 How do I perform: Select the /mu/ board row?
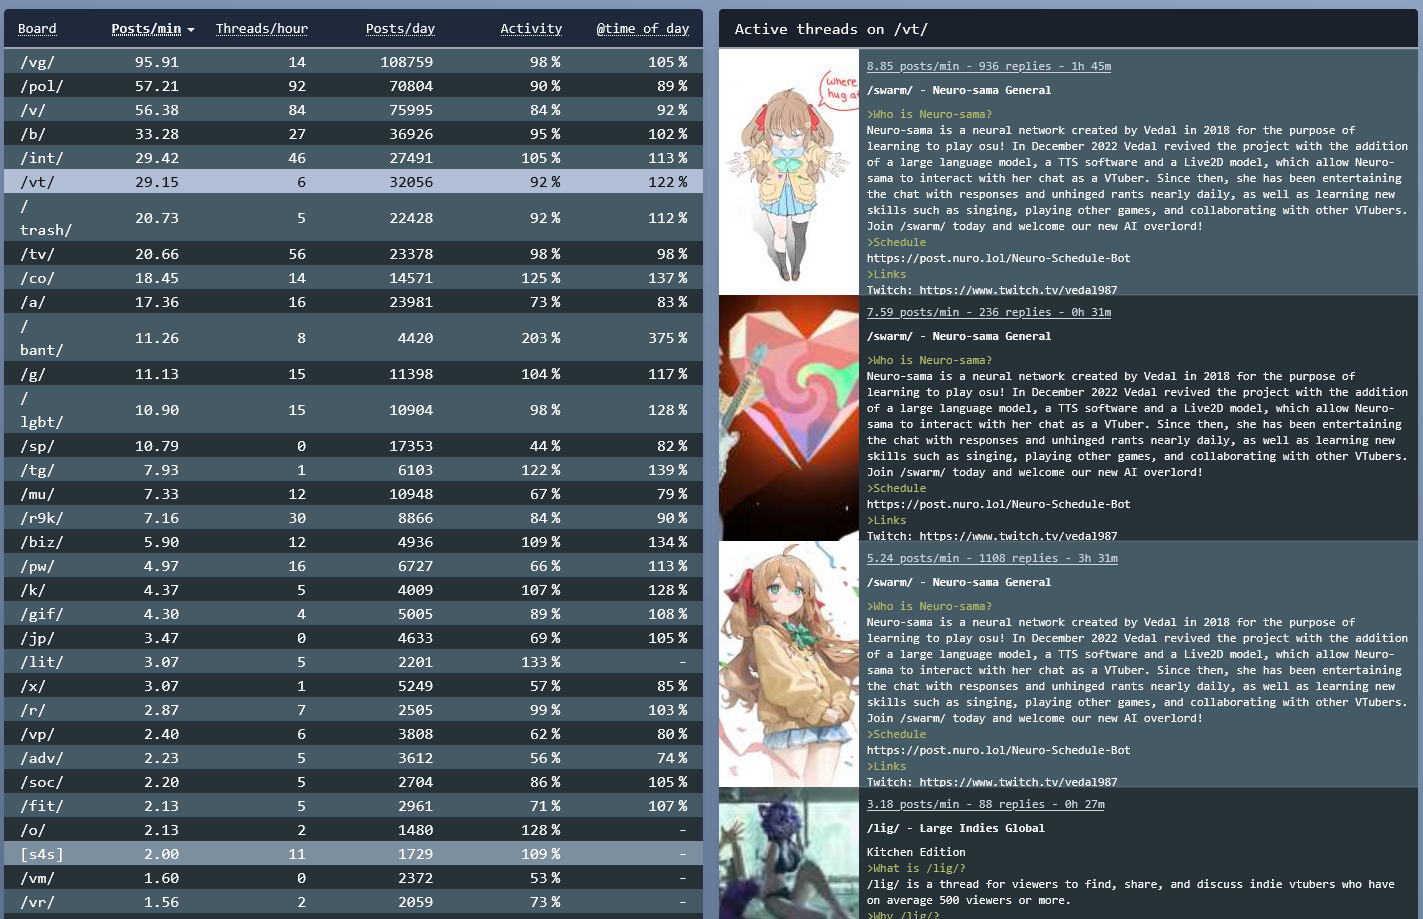[x=354, y=493]
